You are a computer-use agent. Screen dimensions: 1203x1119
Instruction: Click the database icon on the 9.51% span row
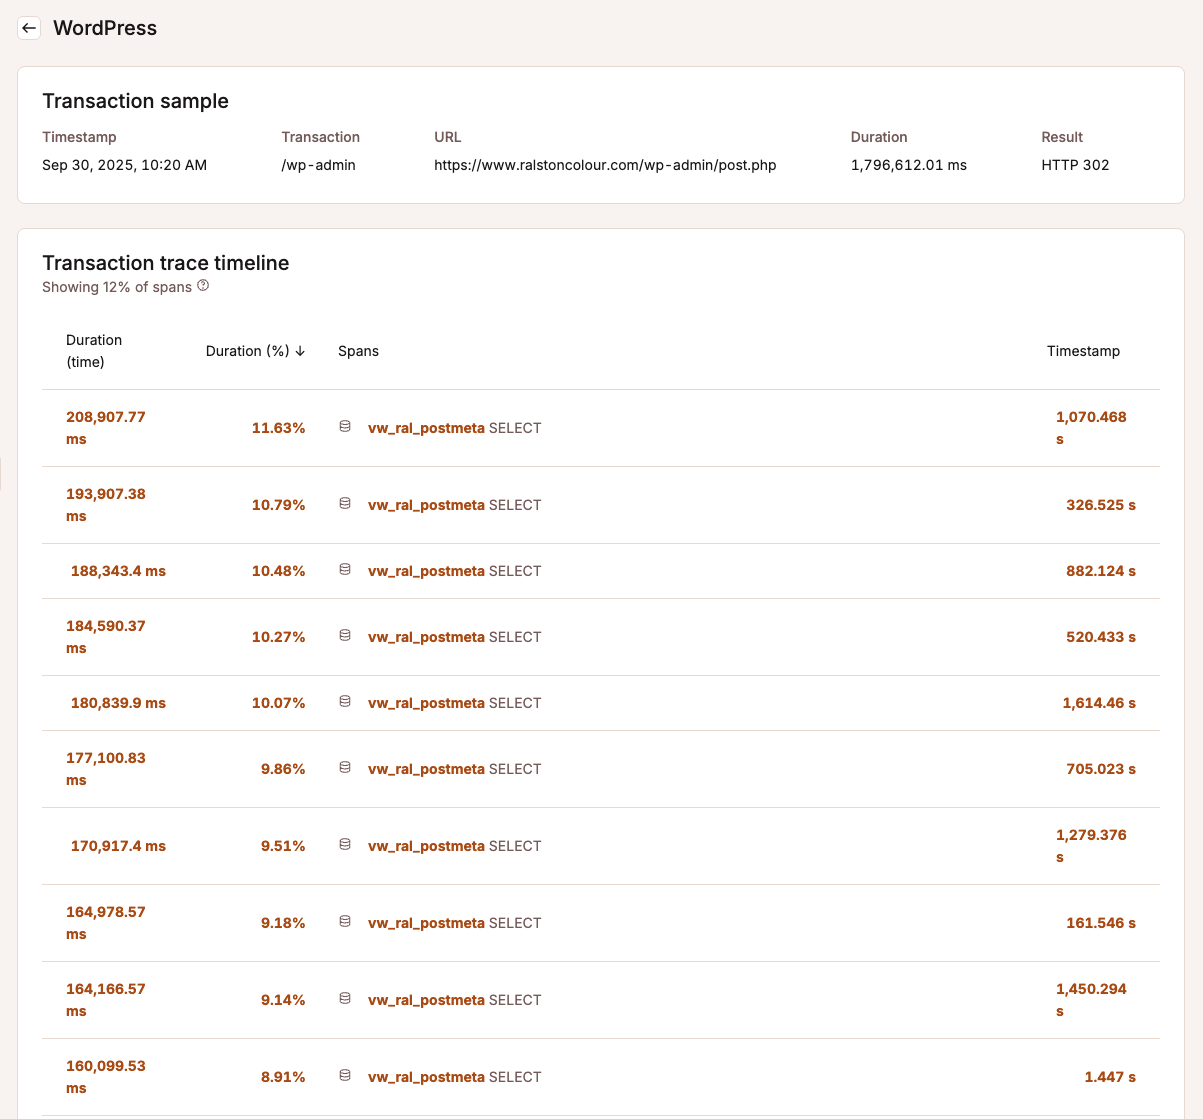(x=345, y=845)
